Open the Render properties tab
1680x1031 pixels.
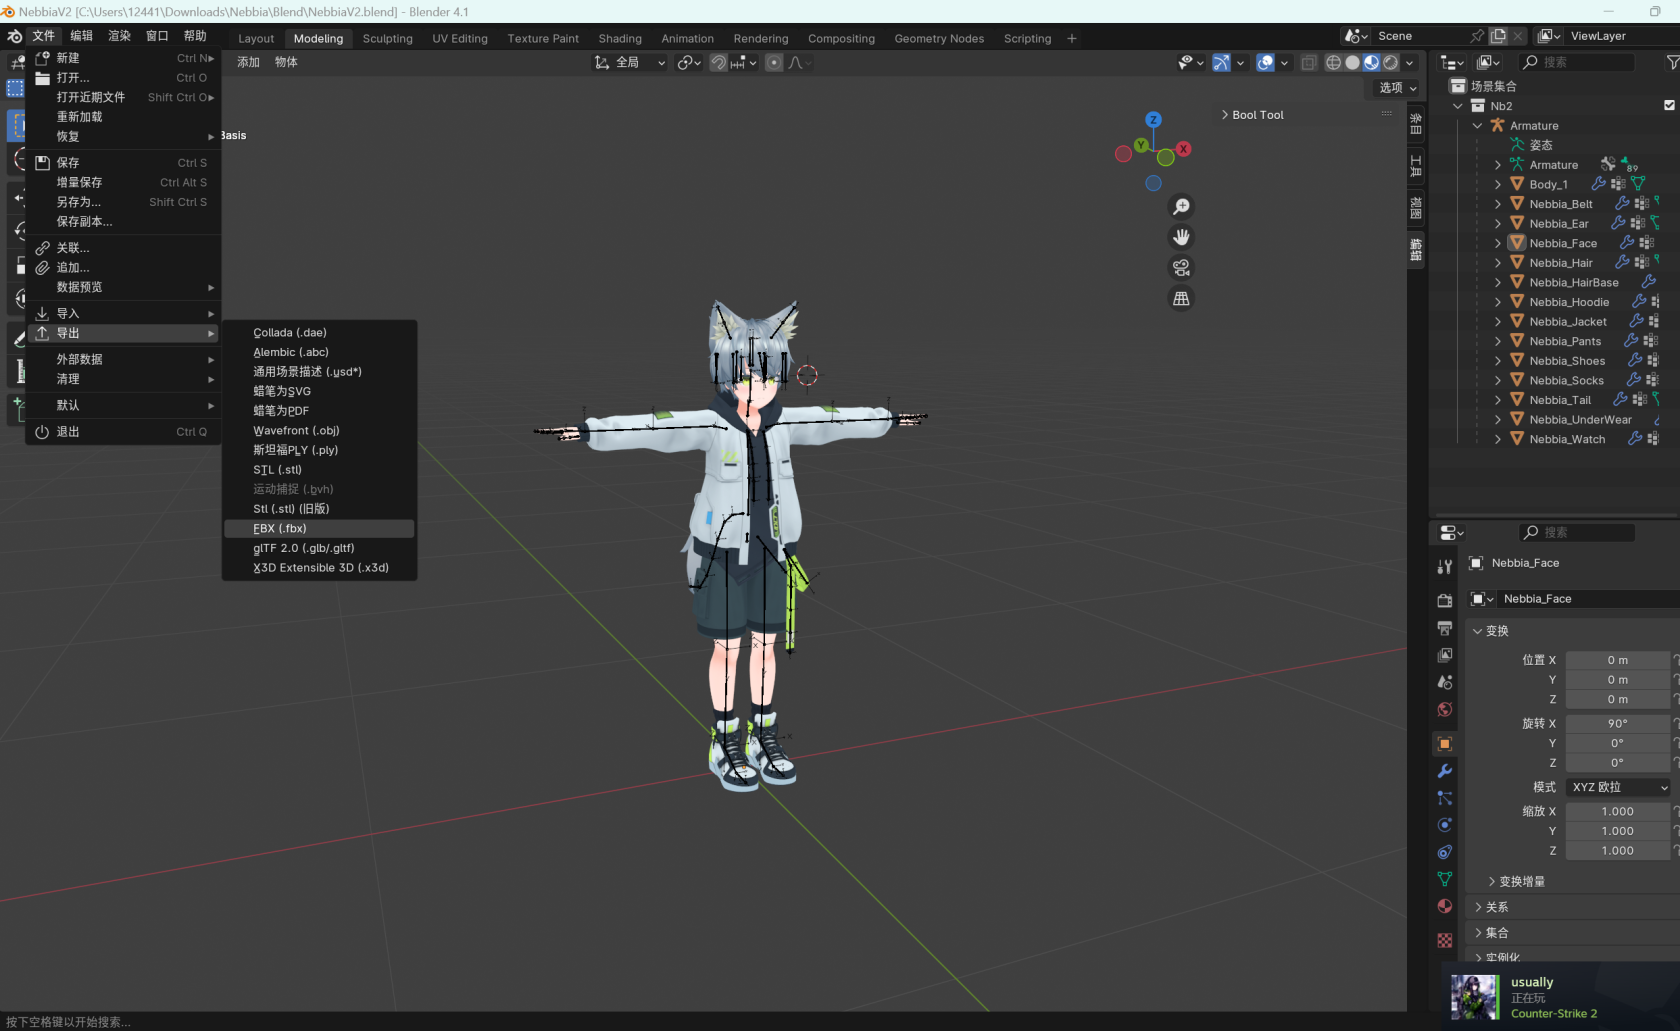[x=1445, y=600]
